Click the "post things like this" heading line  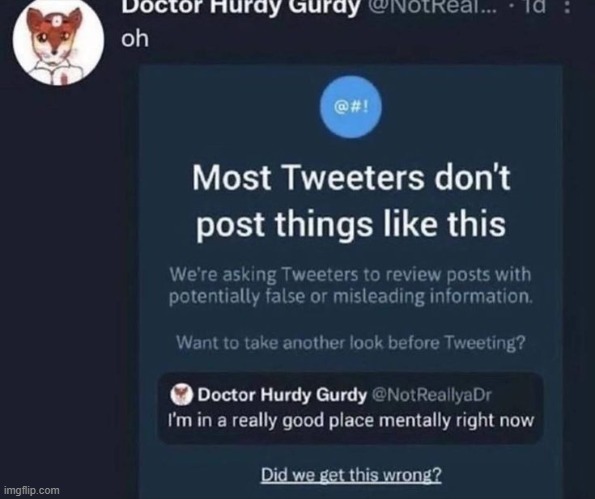pos(351,224)
